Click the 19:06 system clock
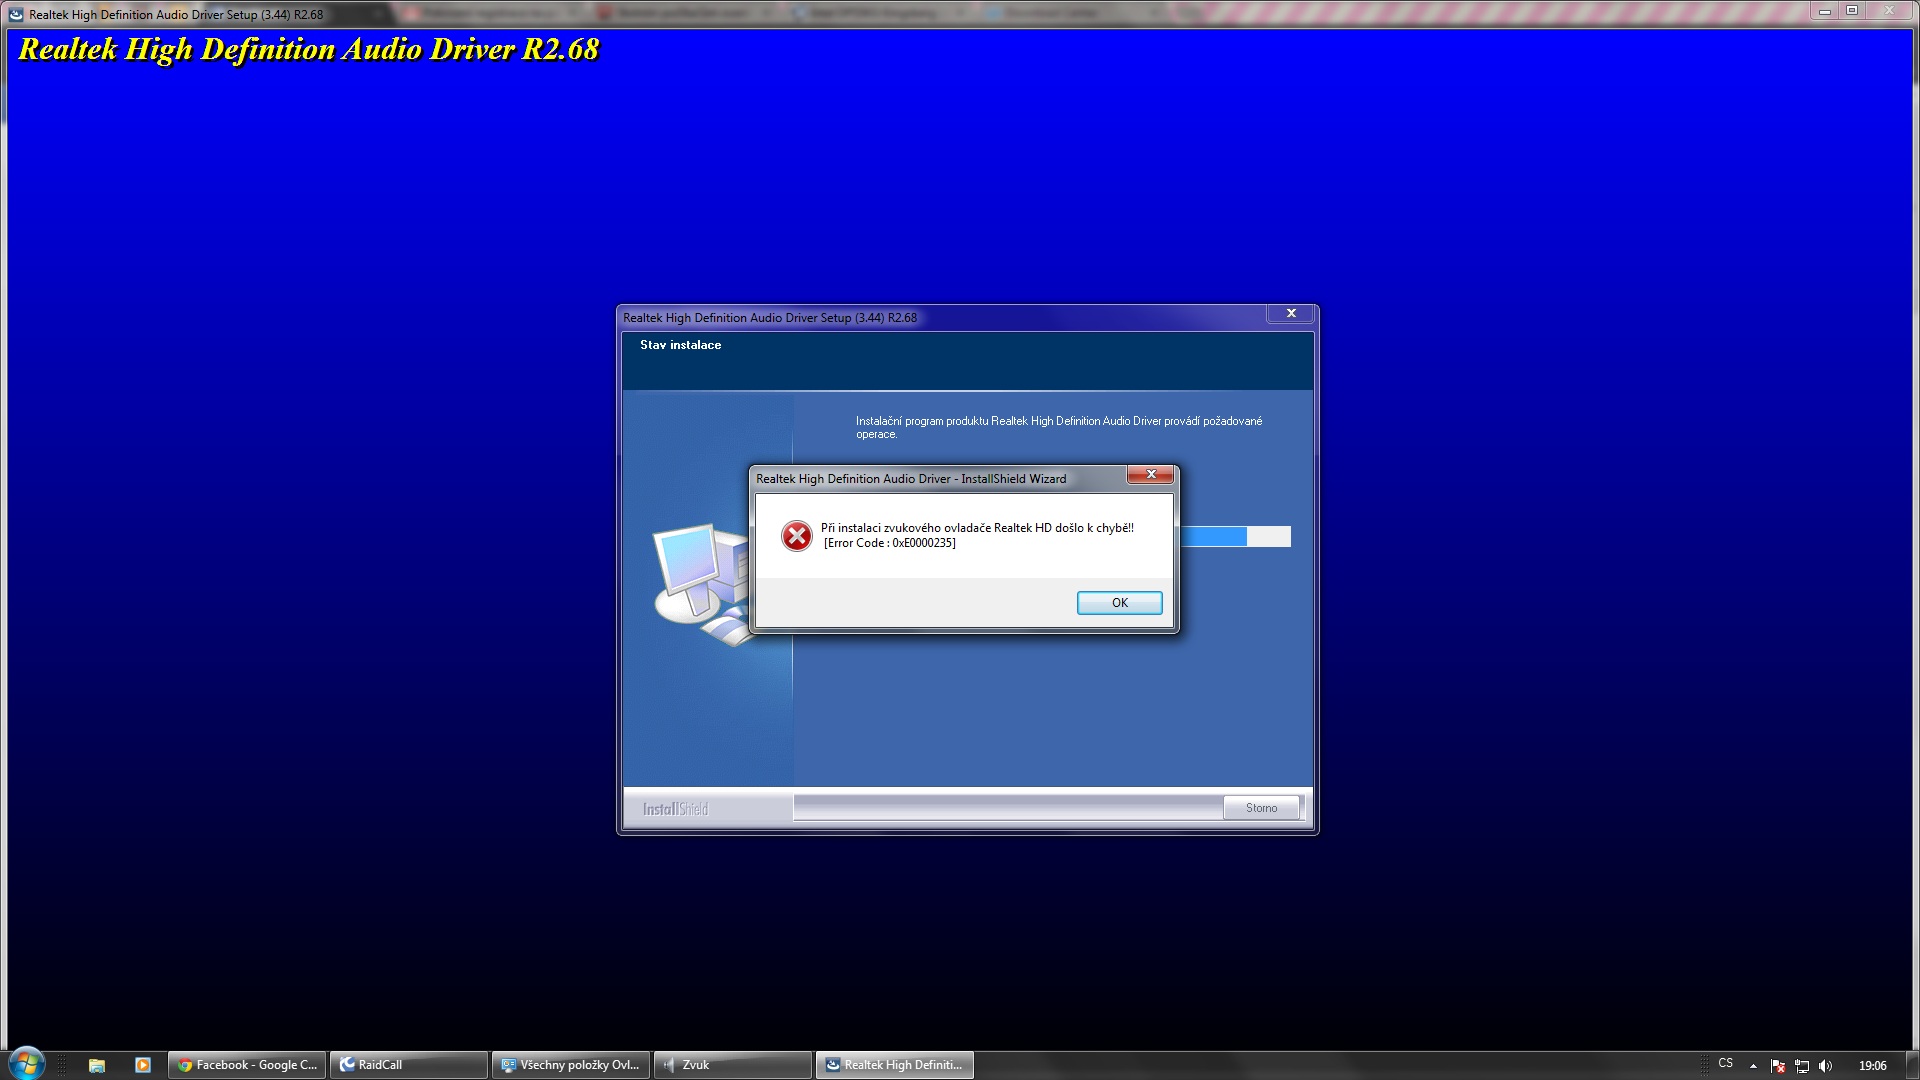The image size is (1920, 1080). pyautogui.click(x=1872, y=1066)
